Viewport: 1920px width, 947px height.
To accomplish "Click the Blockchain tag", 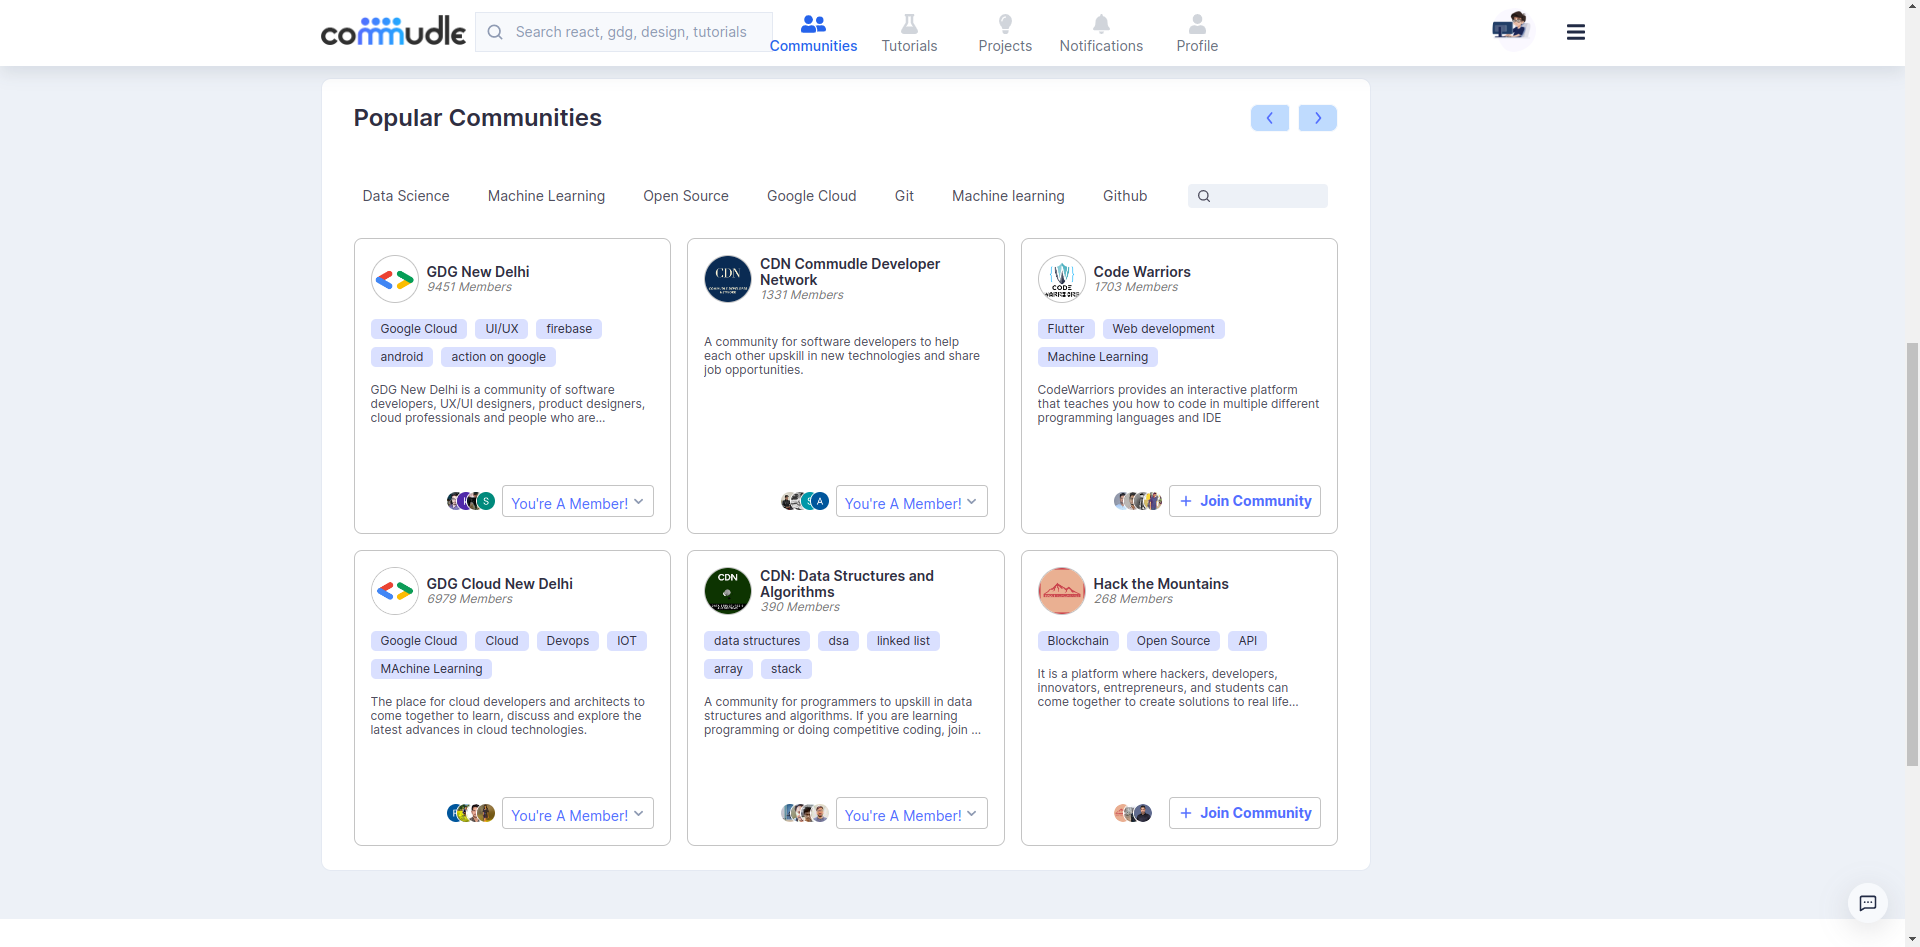I will click(x=1078, y=641).
